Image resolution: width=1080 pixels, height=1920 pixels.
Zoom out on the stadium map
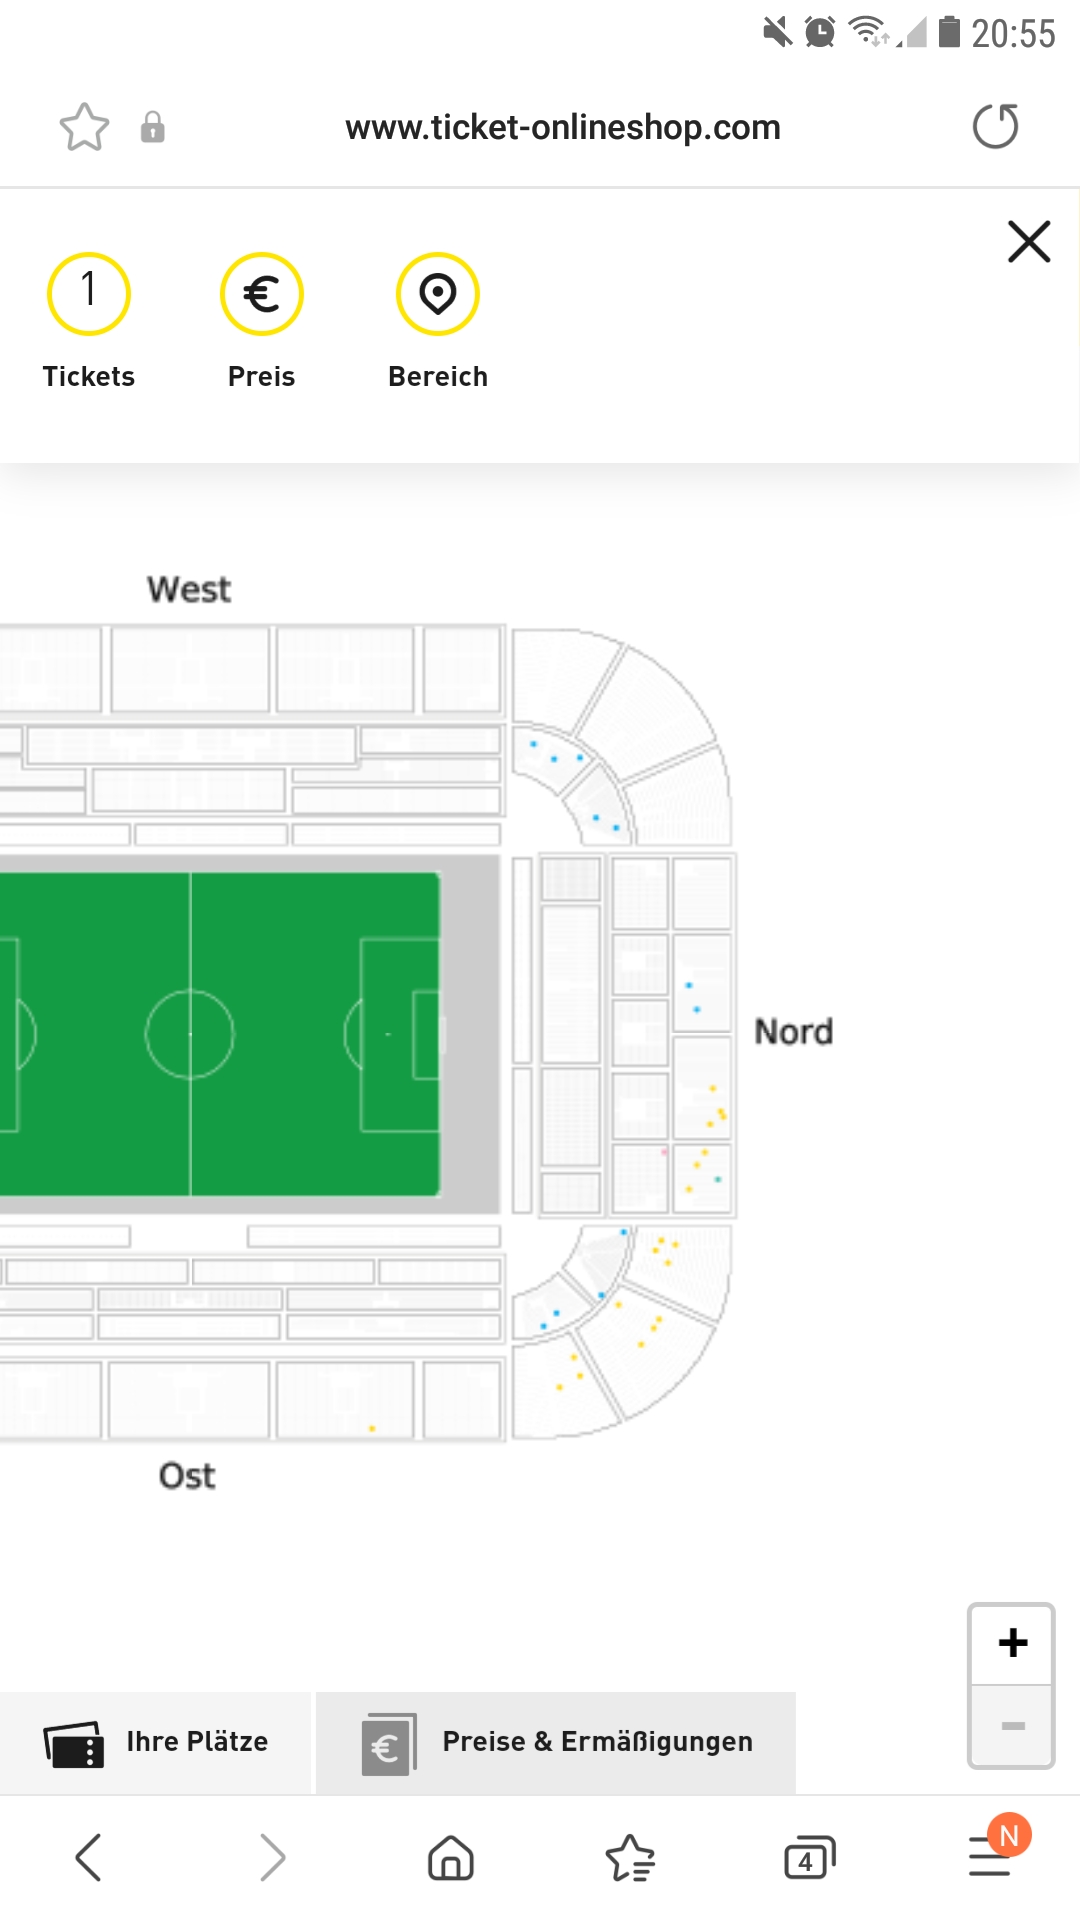click(x=1012, y=1726)
